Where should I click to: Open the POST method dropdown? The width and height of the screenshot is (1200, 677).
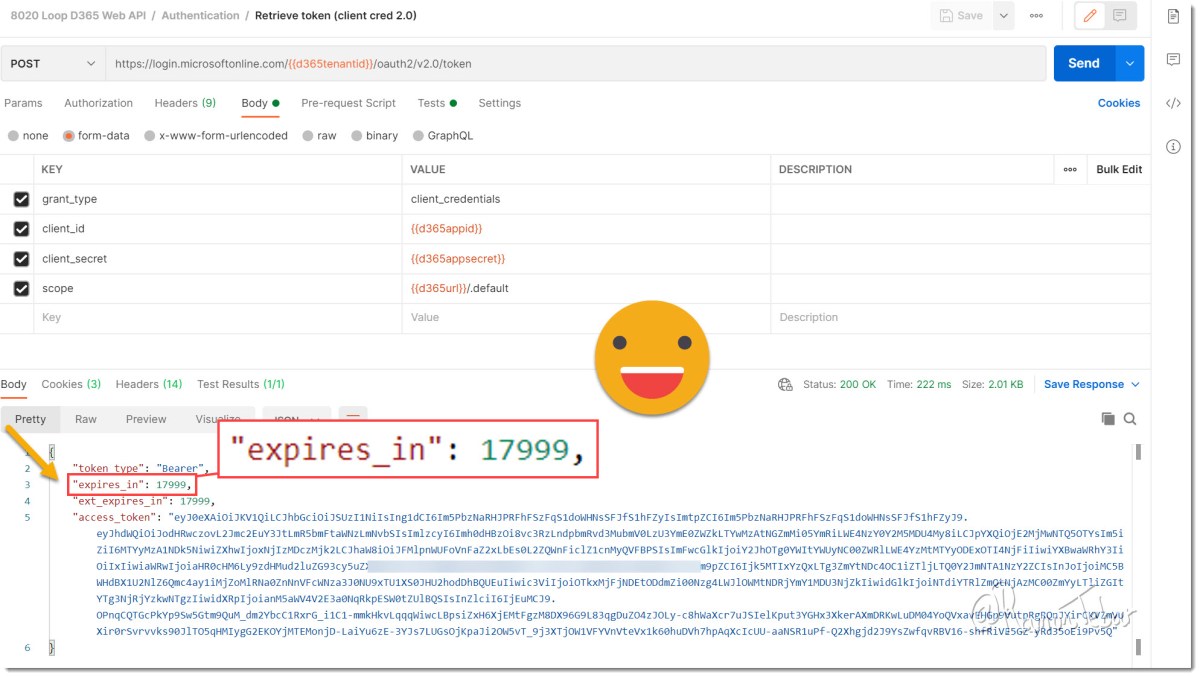tap(52, 63)
